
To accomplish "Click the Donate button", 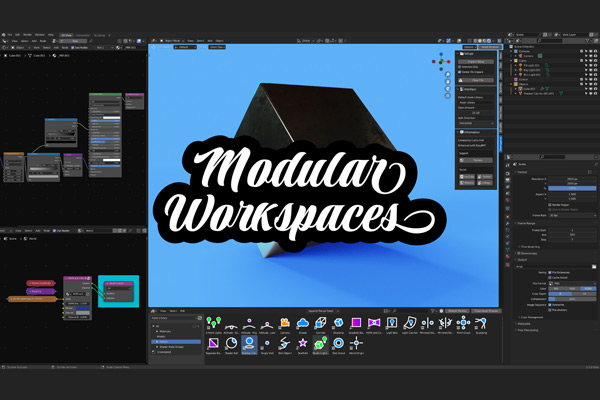I will coord(476,160).
